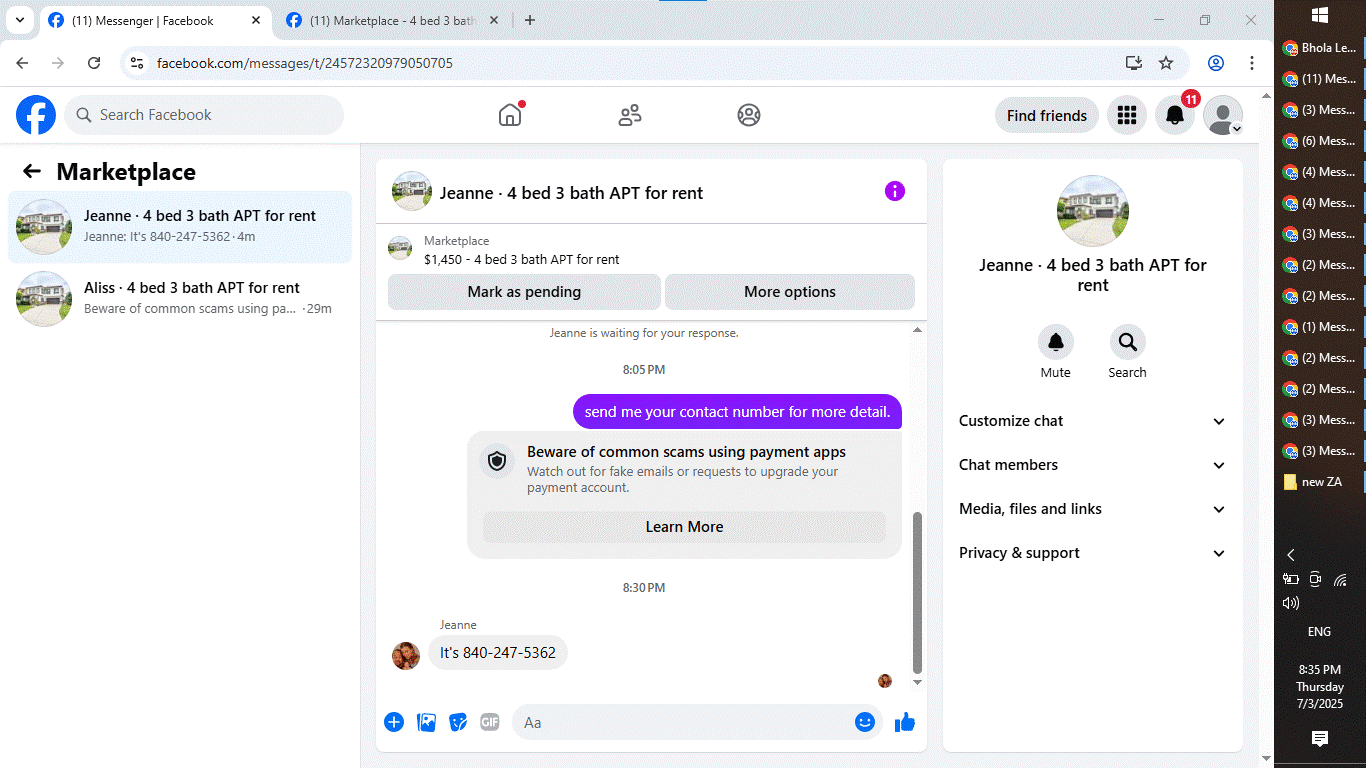This screenshot has width=1366, height=768.
Task: Reload the current page
Action: [x=94, y=63]
